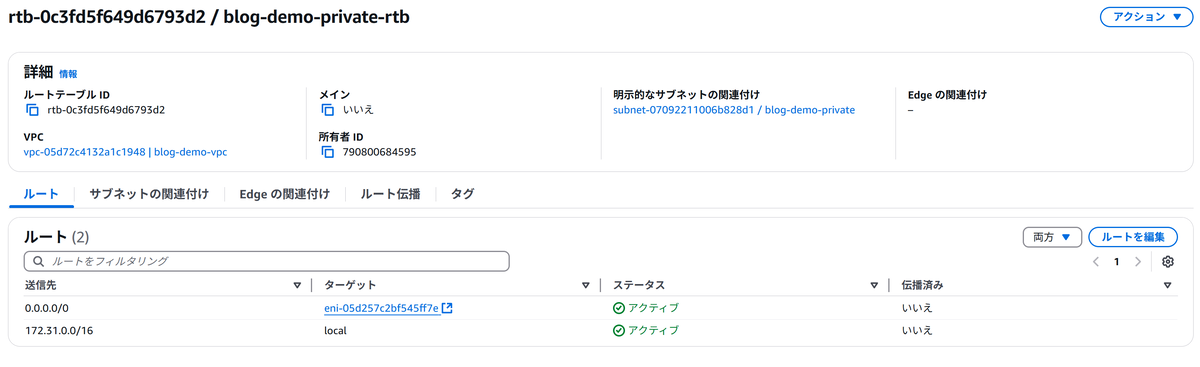Screen dimensions: 1200x367
Task: Sort routes by ステータス column
Action: pos(875,286)
